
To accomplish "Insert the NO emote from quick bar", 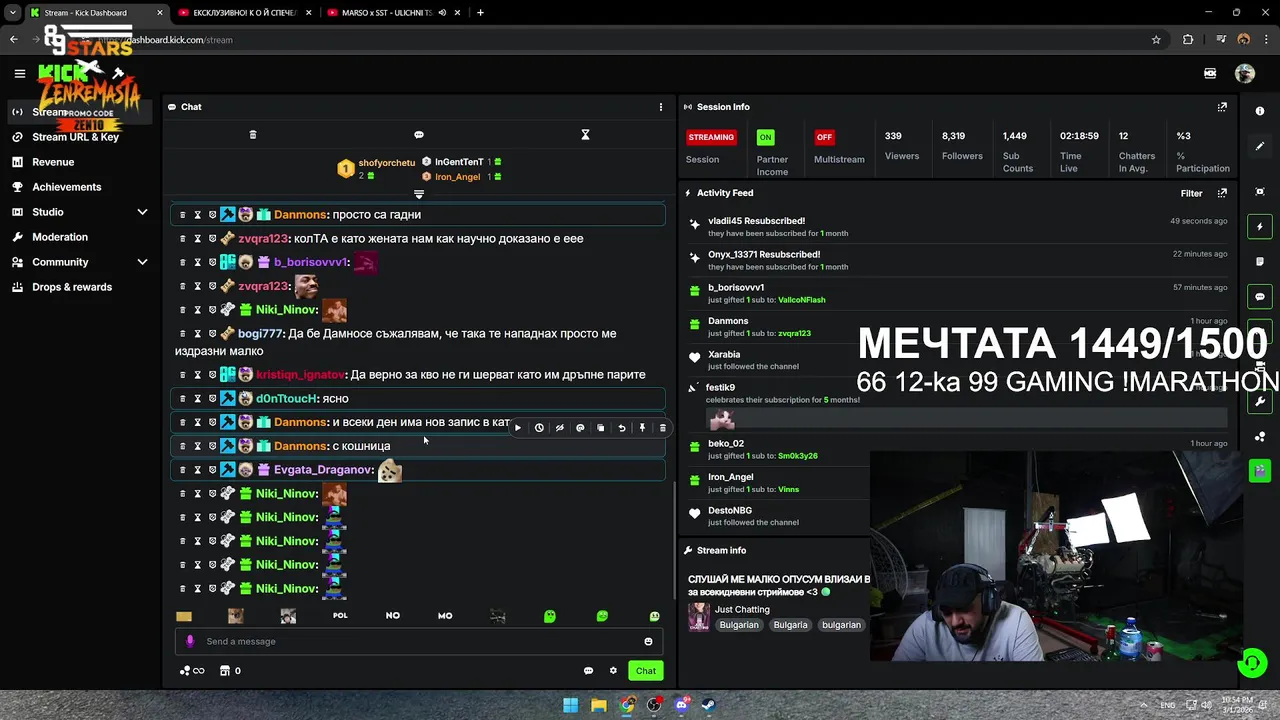I will point(393,616).
